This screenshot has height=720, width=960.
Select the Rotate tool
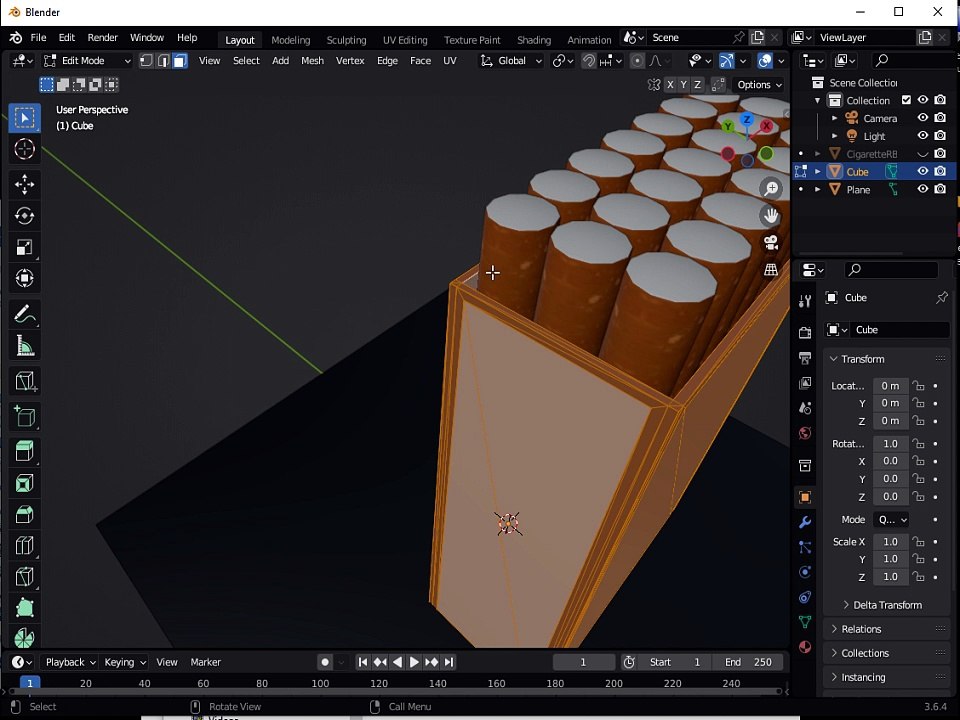click(x=24, y=216)
